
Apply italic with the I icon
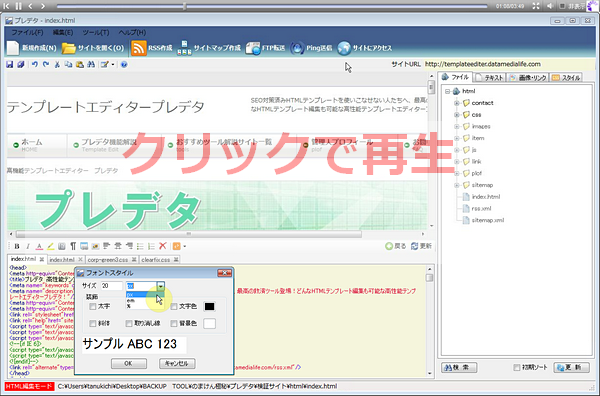(x=28, y=246)
